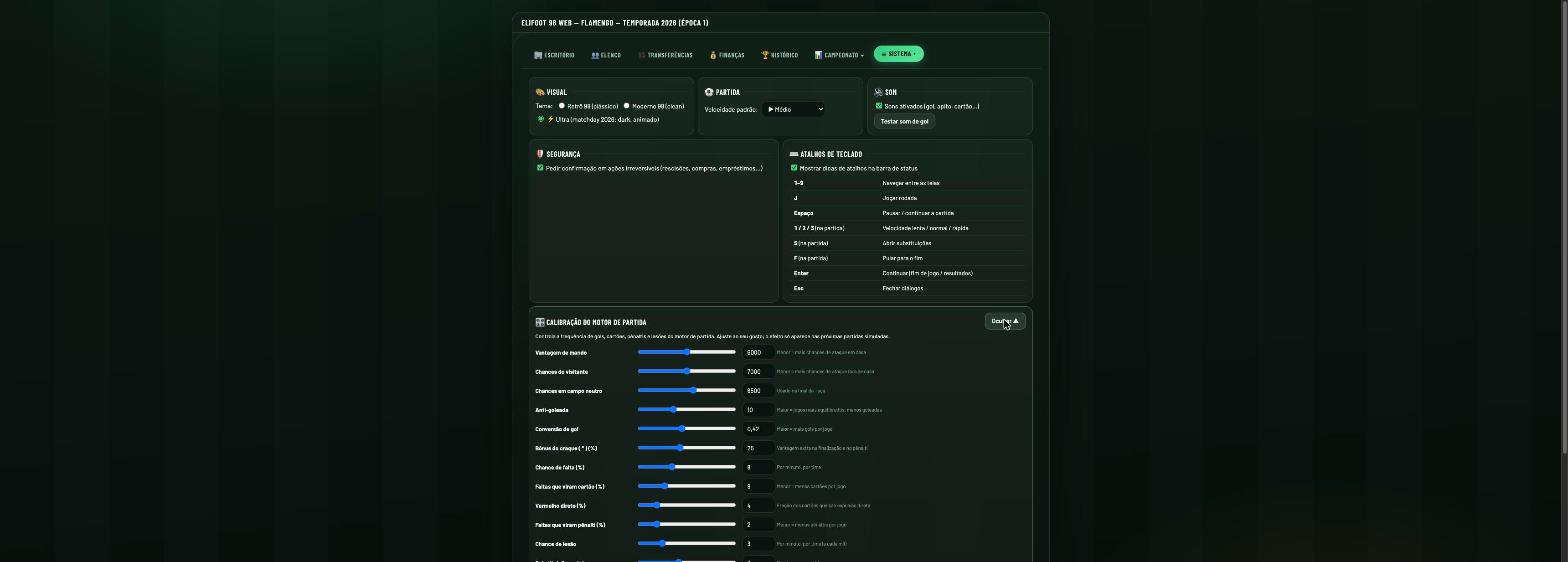Open the Escritório tab
Screen dimensions: 1568x562
click(x=554, y=55)
